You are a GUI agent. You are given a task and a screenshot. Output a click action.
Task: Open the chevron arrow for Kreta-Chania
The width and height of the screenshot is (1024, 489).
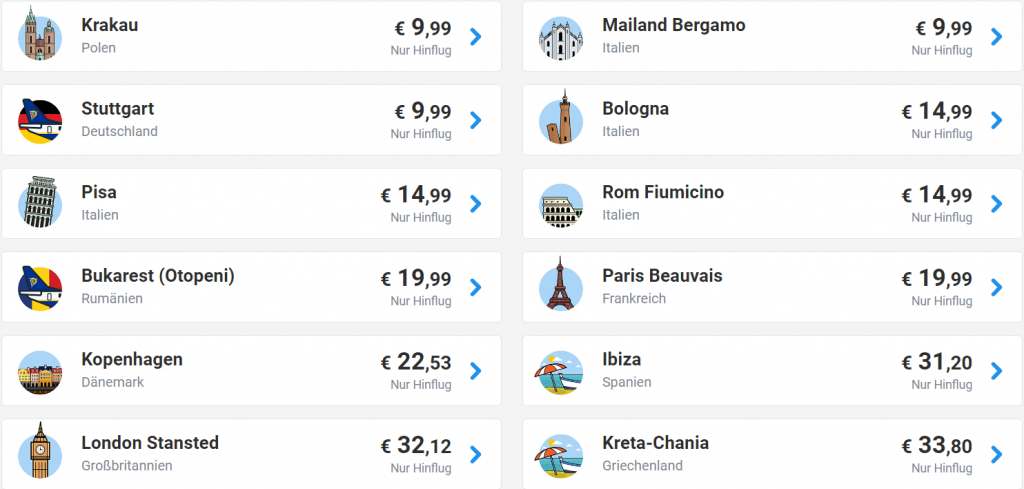click(x=997, y=454)
